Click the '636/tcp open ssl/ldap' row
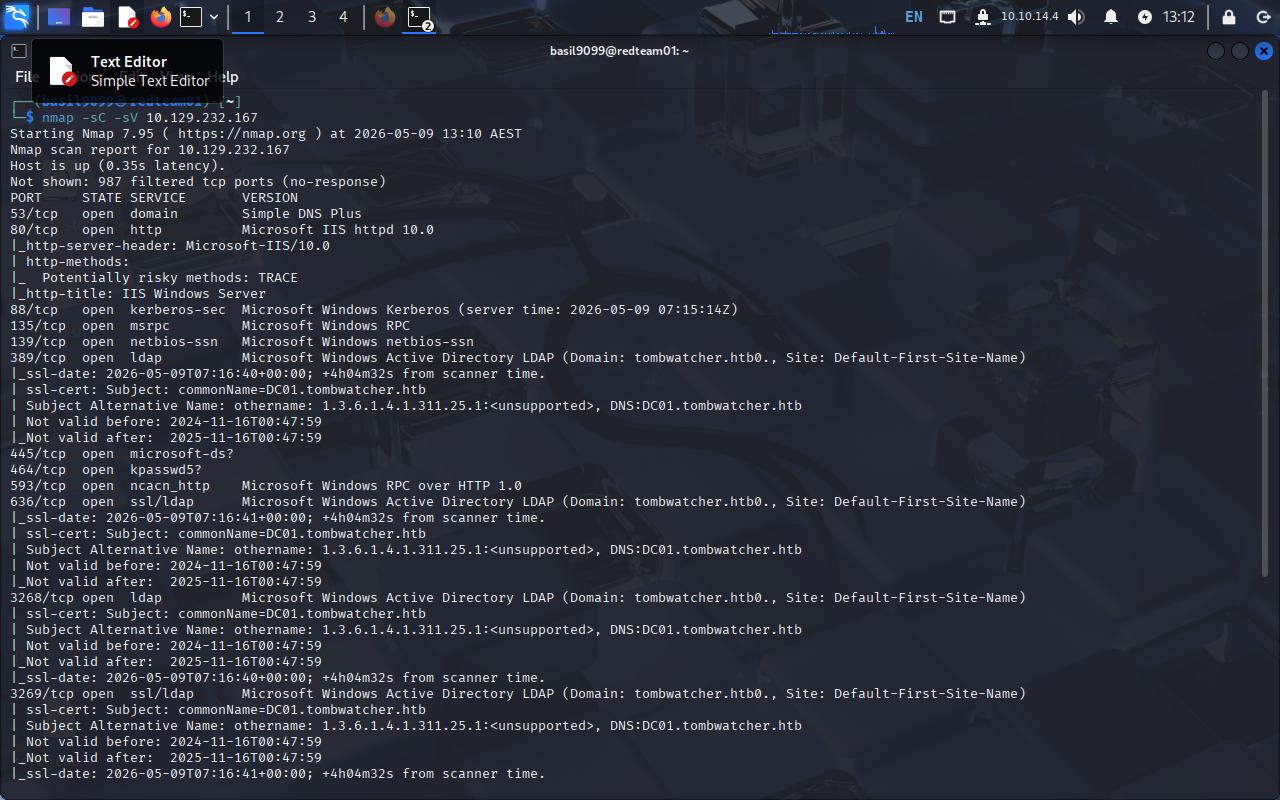 click(518, 502)
